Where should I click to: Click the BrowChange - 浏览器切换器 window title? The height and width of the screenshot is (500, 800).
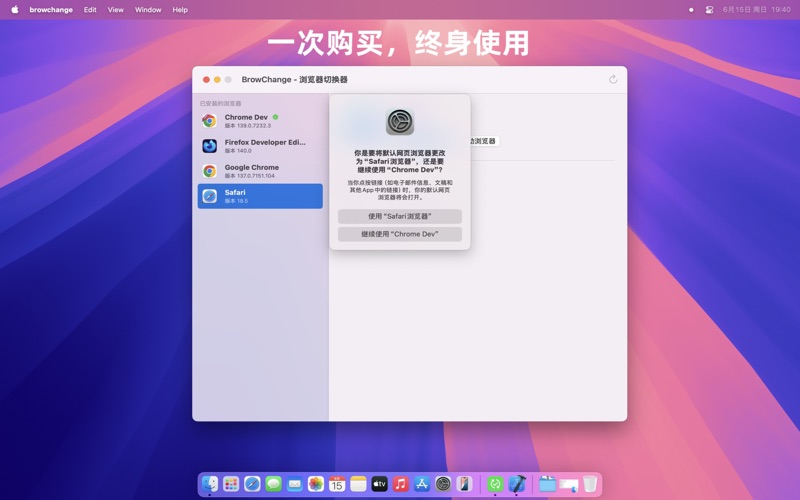tap(294, 80)
